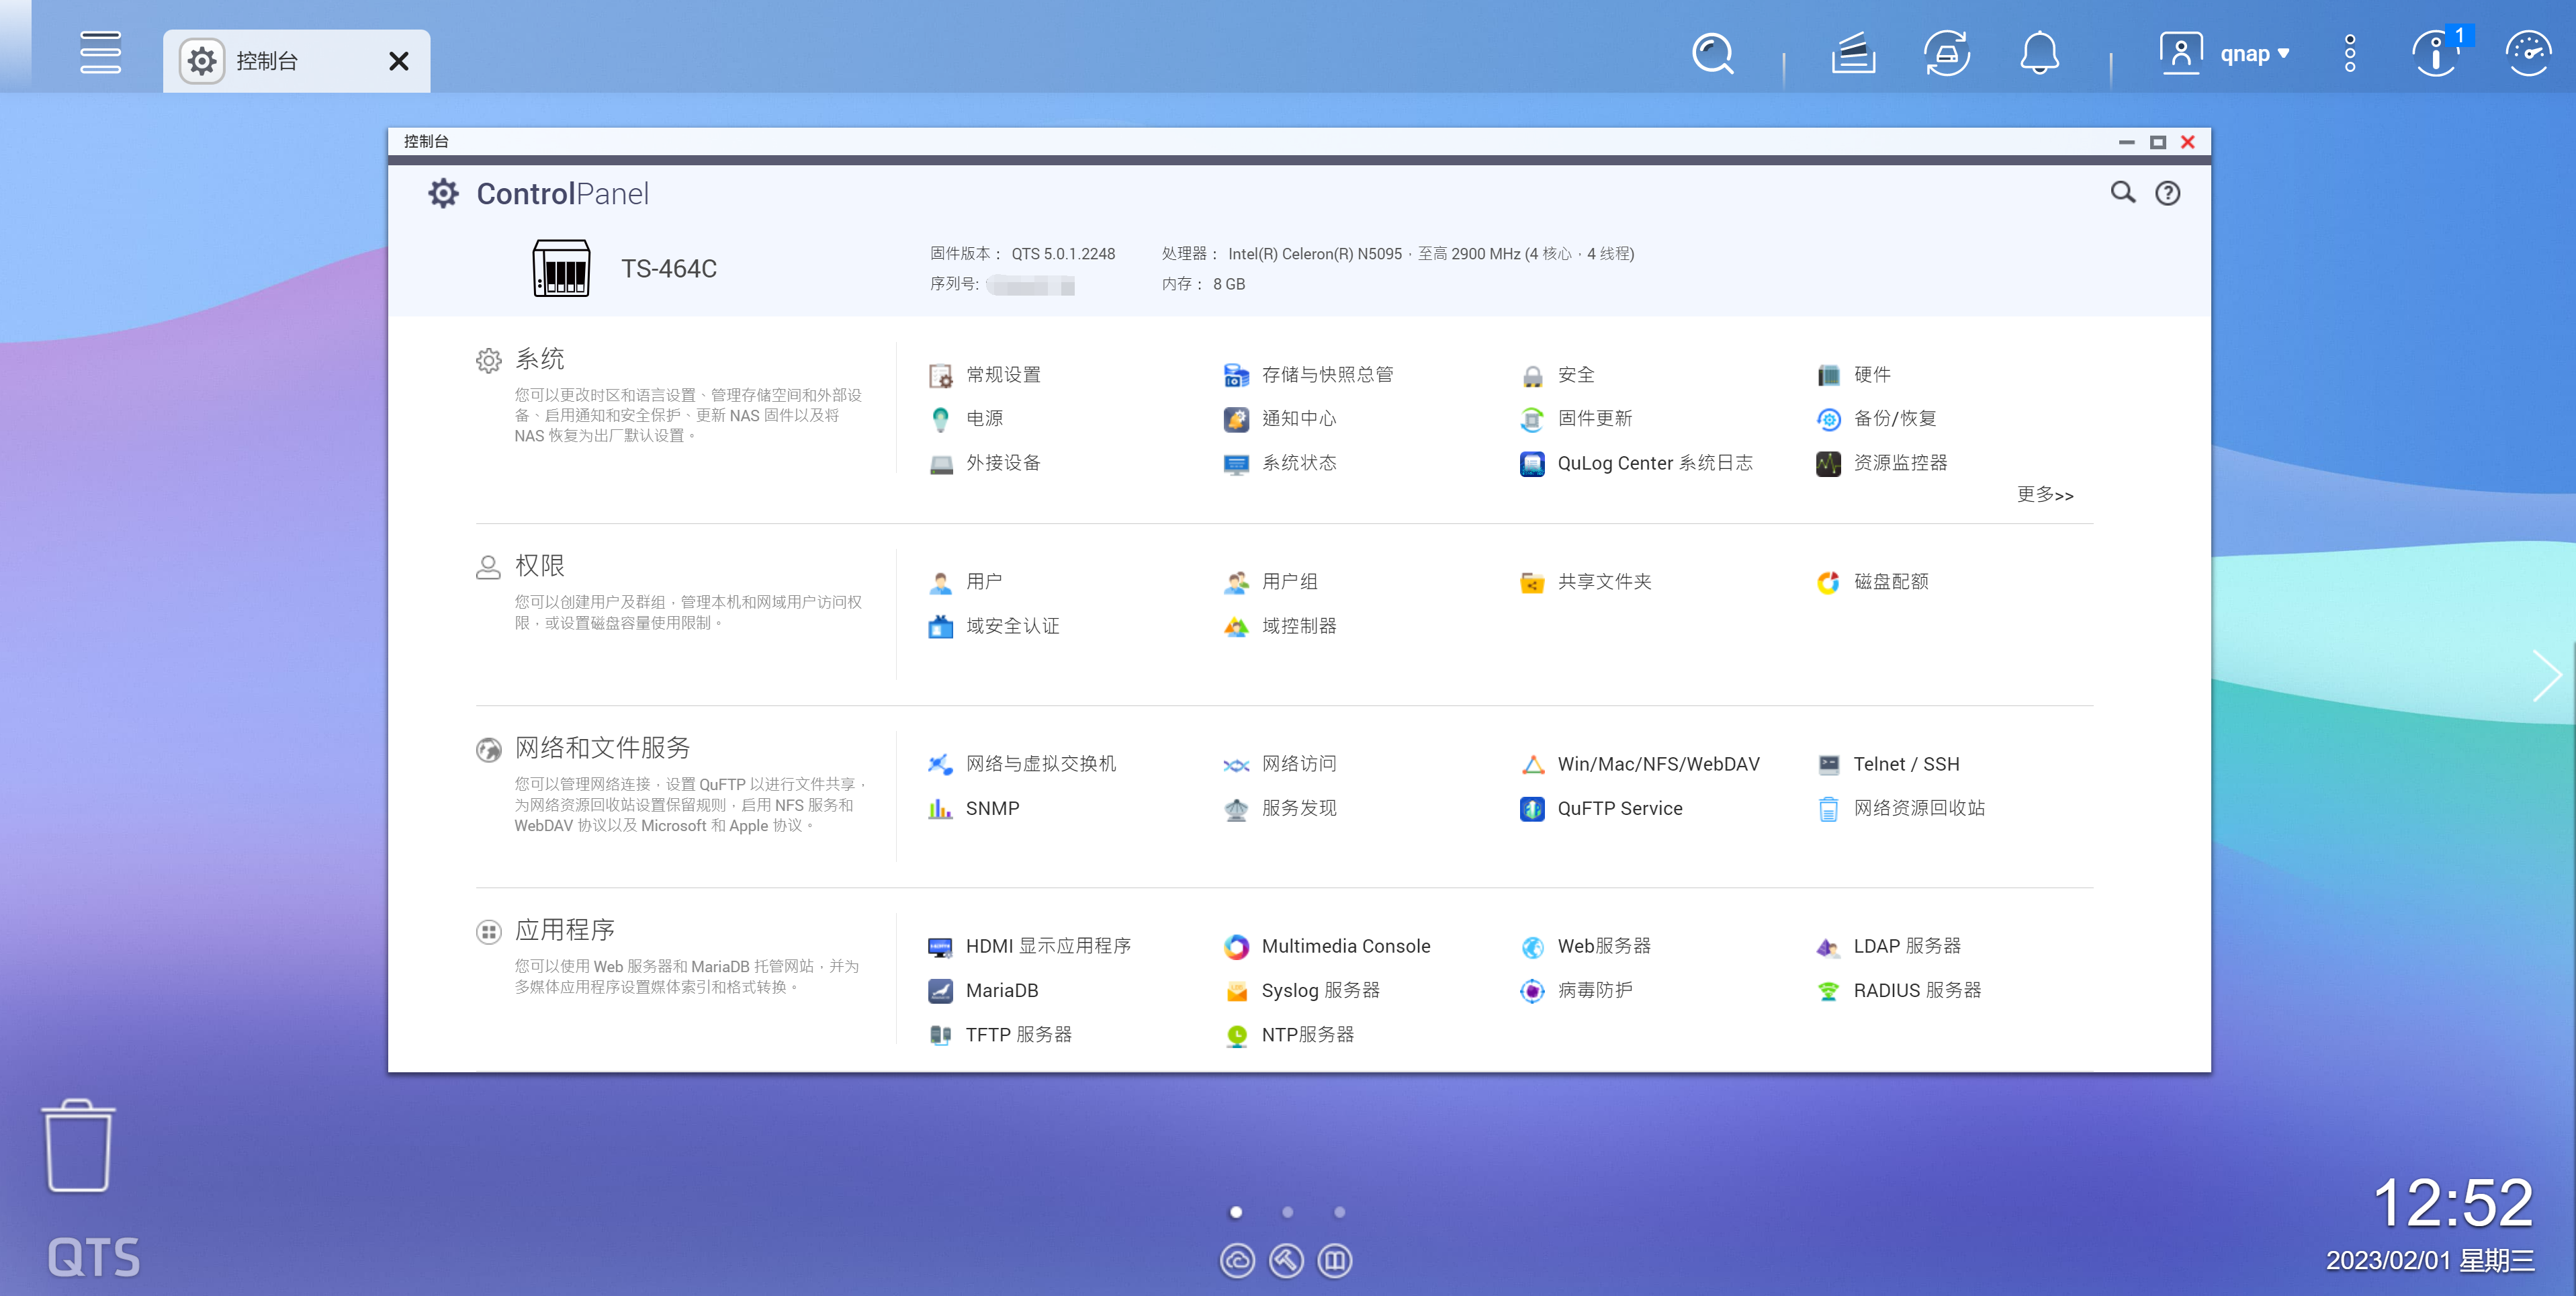Open HDMI 显示应用程序 settings
This screenshot has height=1296, width=2576.
click(1030, 946)
